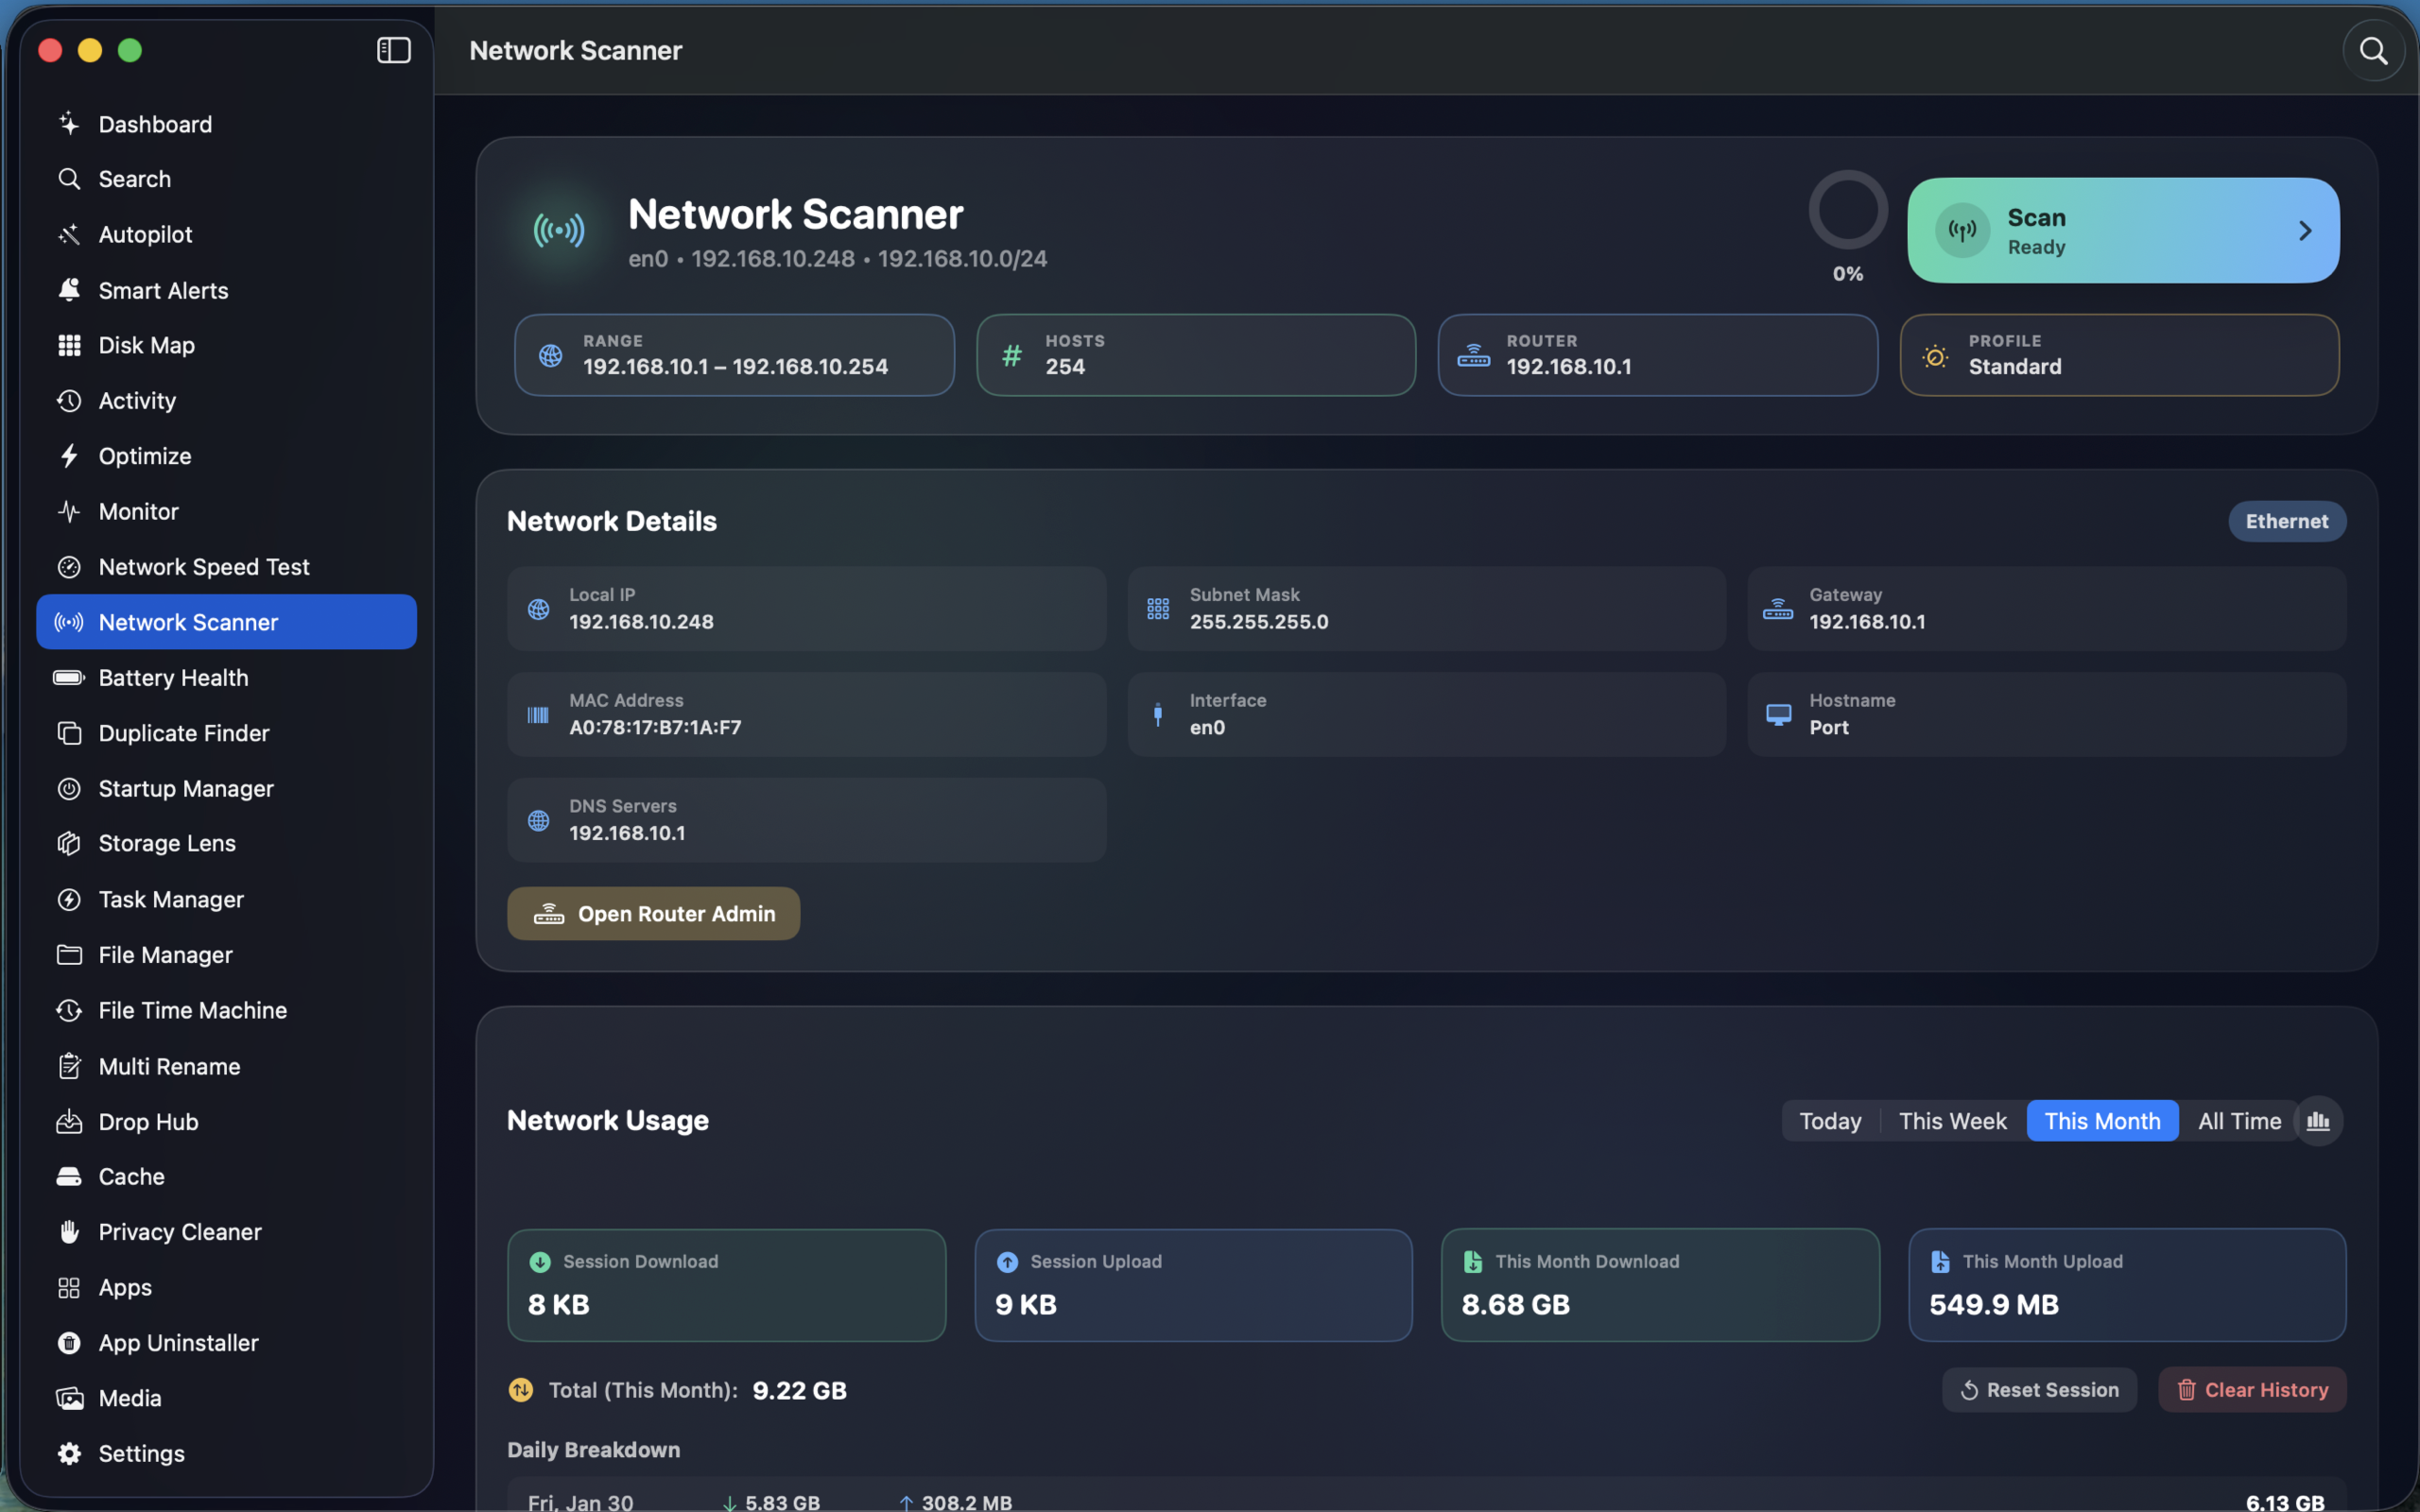
Task: Click the Subnet Mask 255.255.255.0 field
Action: pos(1426,609)
